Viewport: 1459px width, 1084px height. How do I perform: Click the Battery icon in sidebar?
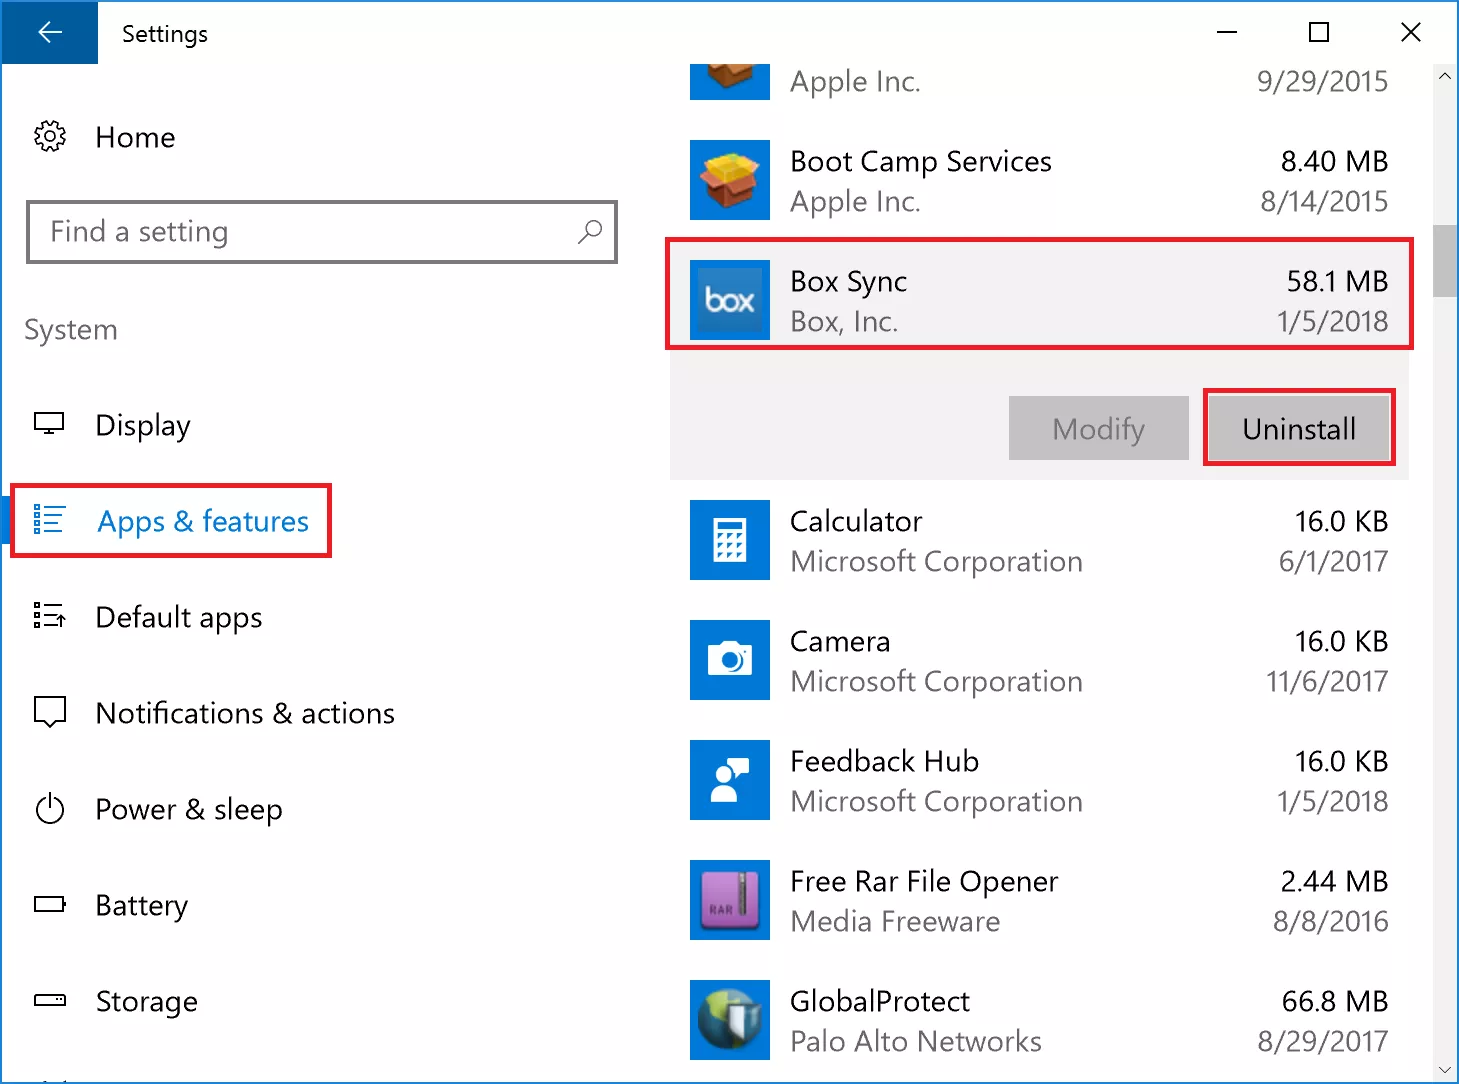click(49, 904)
